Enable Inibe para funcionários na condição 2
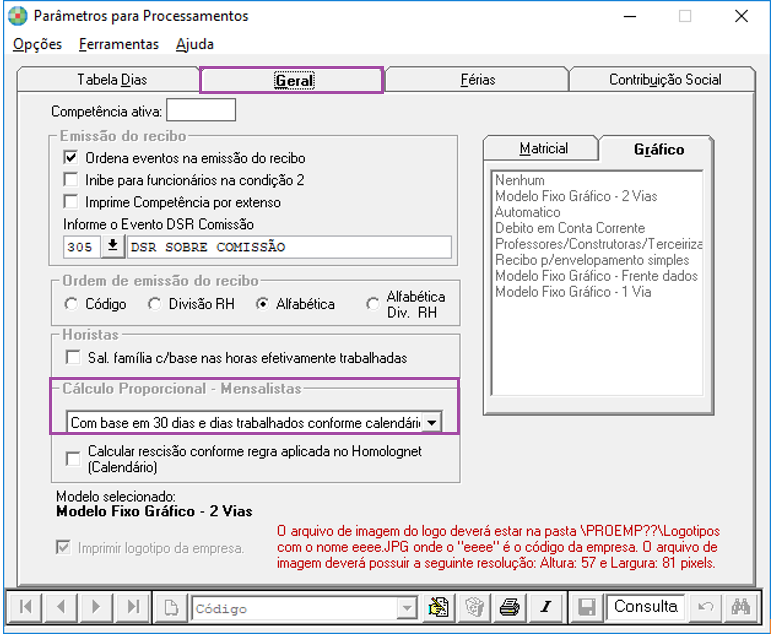This screenshot has height=638, width=772. [71, 180]
